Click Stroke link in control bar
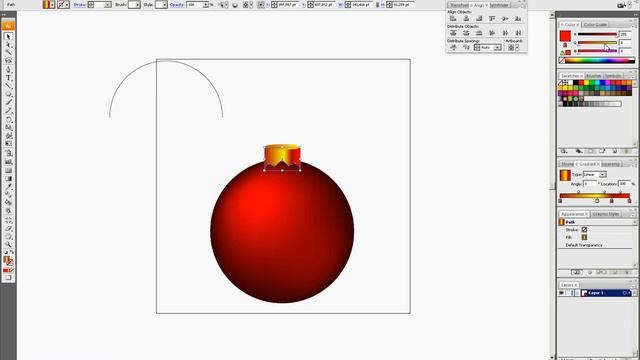640x360 pixels. click(x=80, y=5)
